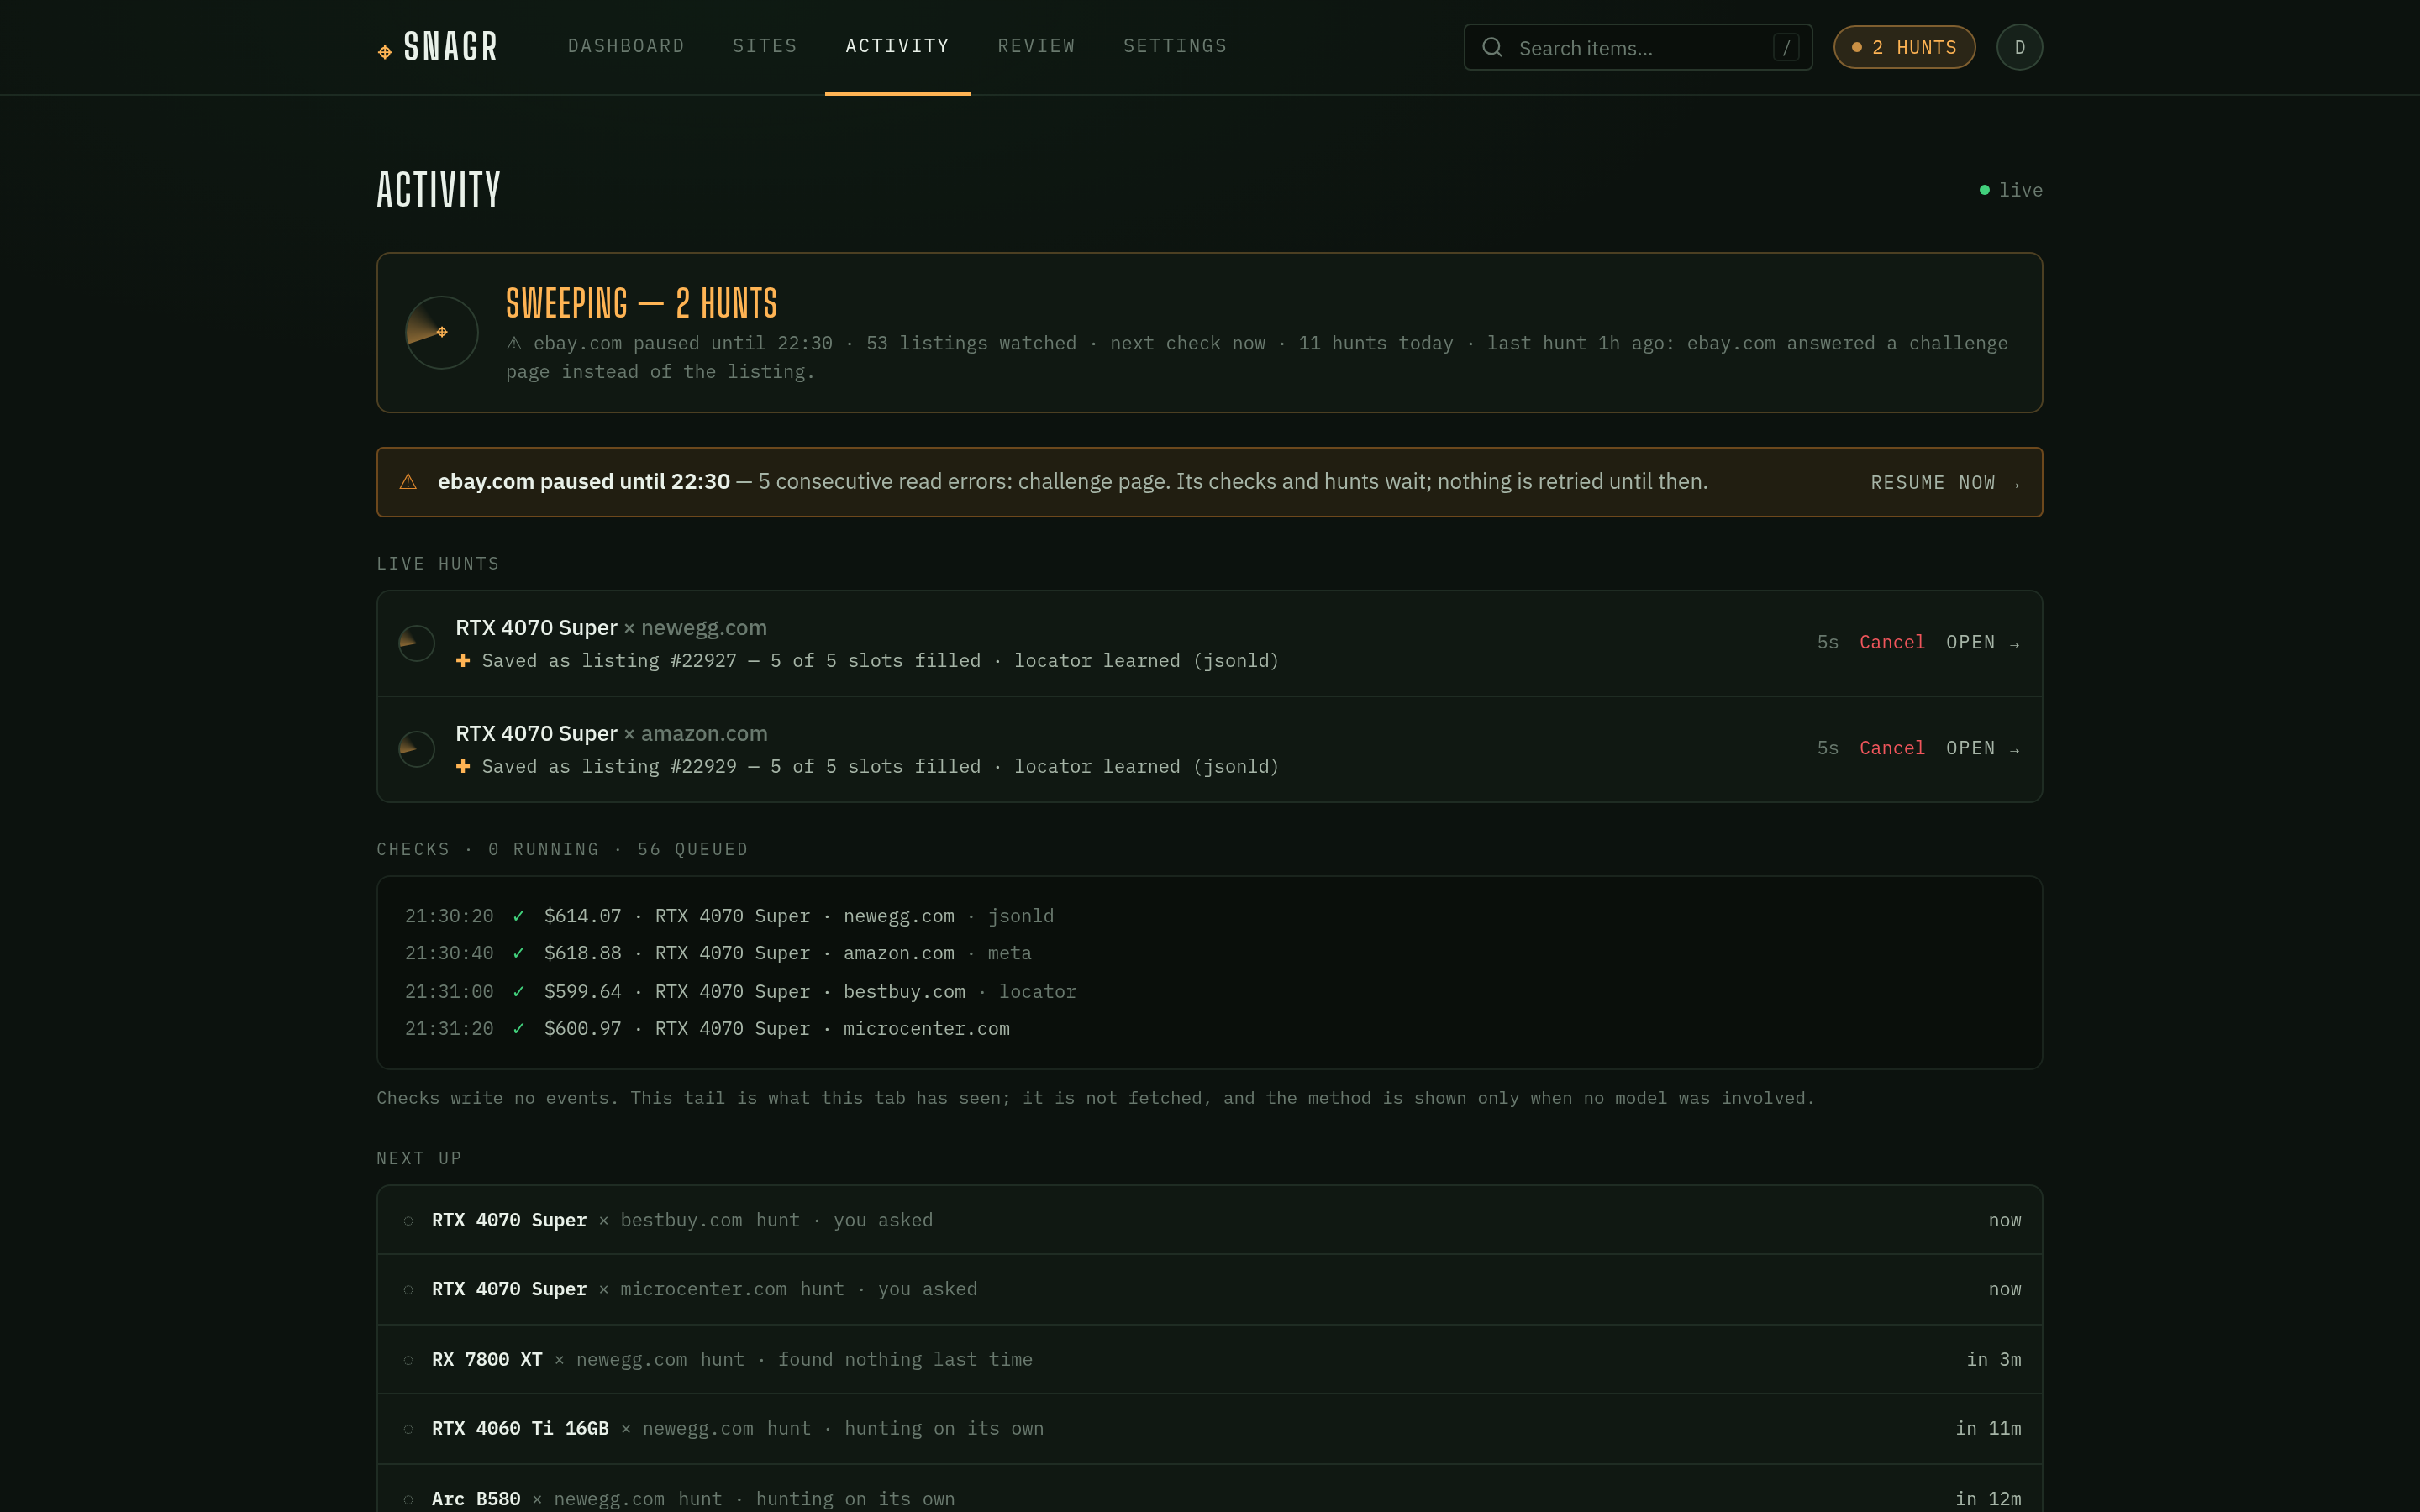
Task: Switch to the Sites tab
Action: [x=765, y=46]
